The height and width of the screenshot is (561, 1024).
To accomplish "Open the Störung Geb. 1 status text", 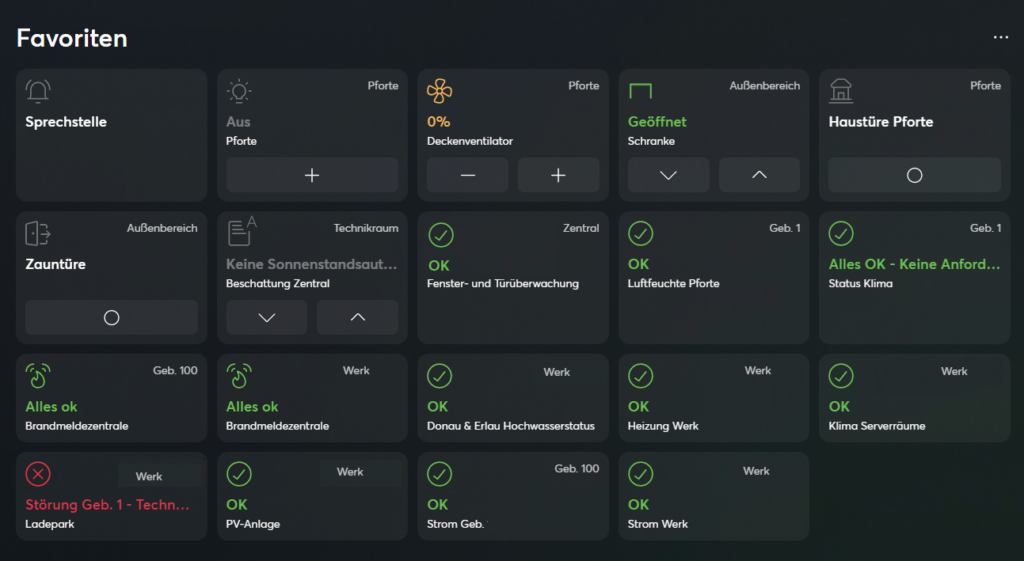I will (107, 504).
